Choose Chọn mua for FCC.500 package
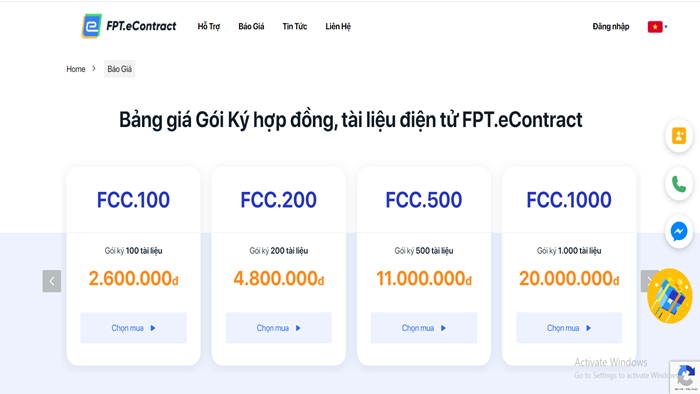The width and height of the screenshot is (700, 394). [x=424, y=328]
